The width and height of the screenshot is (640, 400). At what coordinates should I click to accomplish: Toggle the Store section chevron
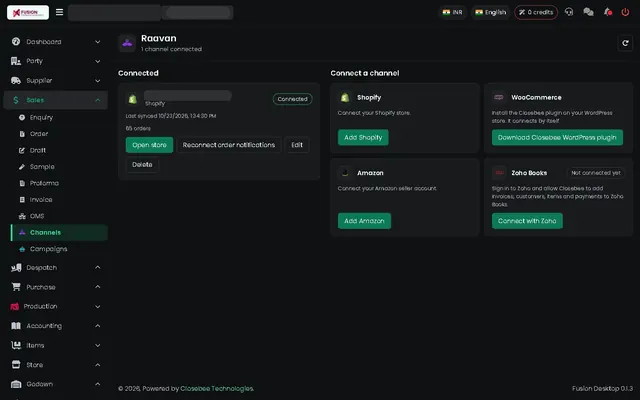98,364
